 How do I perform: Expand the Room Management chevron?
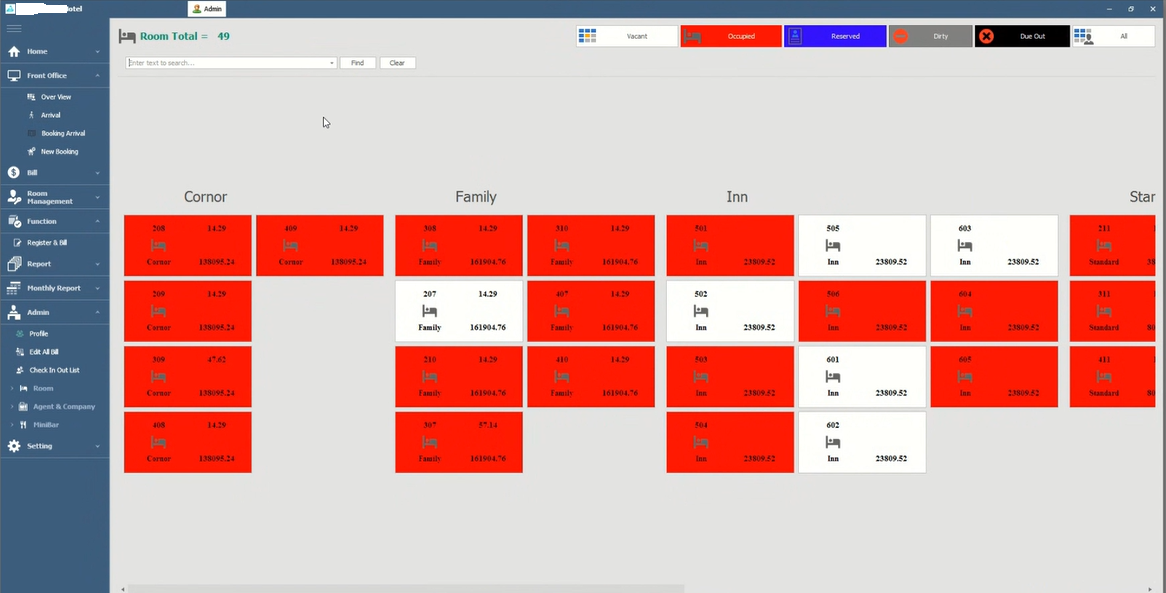point(97,197)
